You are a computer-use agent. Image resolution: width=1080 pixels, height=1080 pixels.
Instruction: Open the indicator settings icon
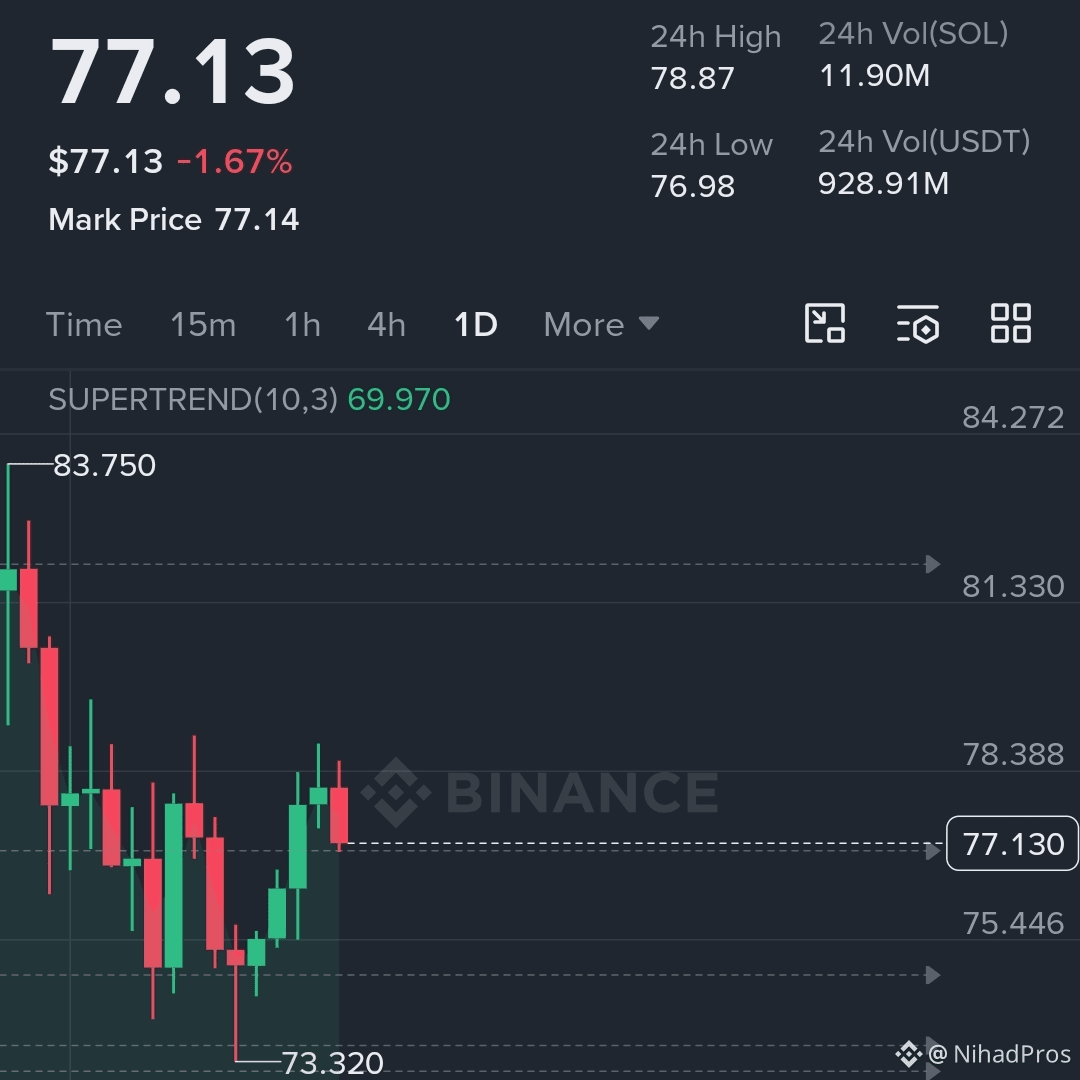click(x=917, y=324)
